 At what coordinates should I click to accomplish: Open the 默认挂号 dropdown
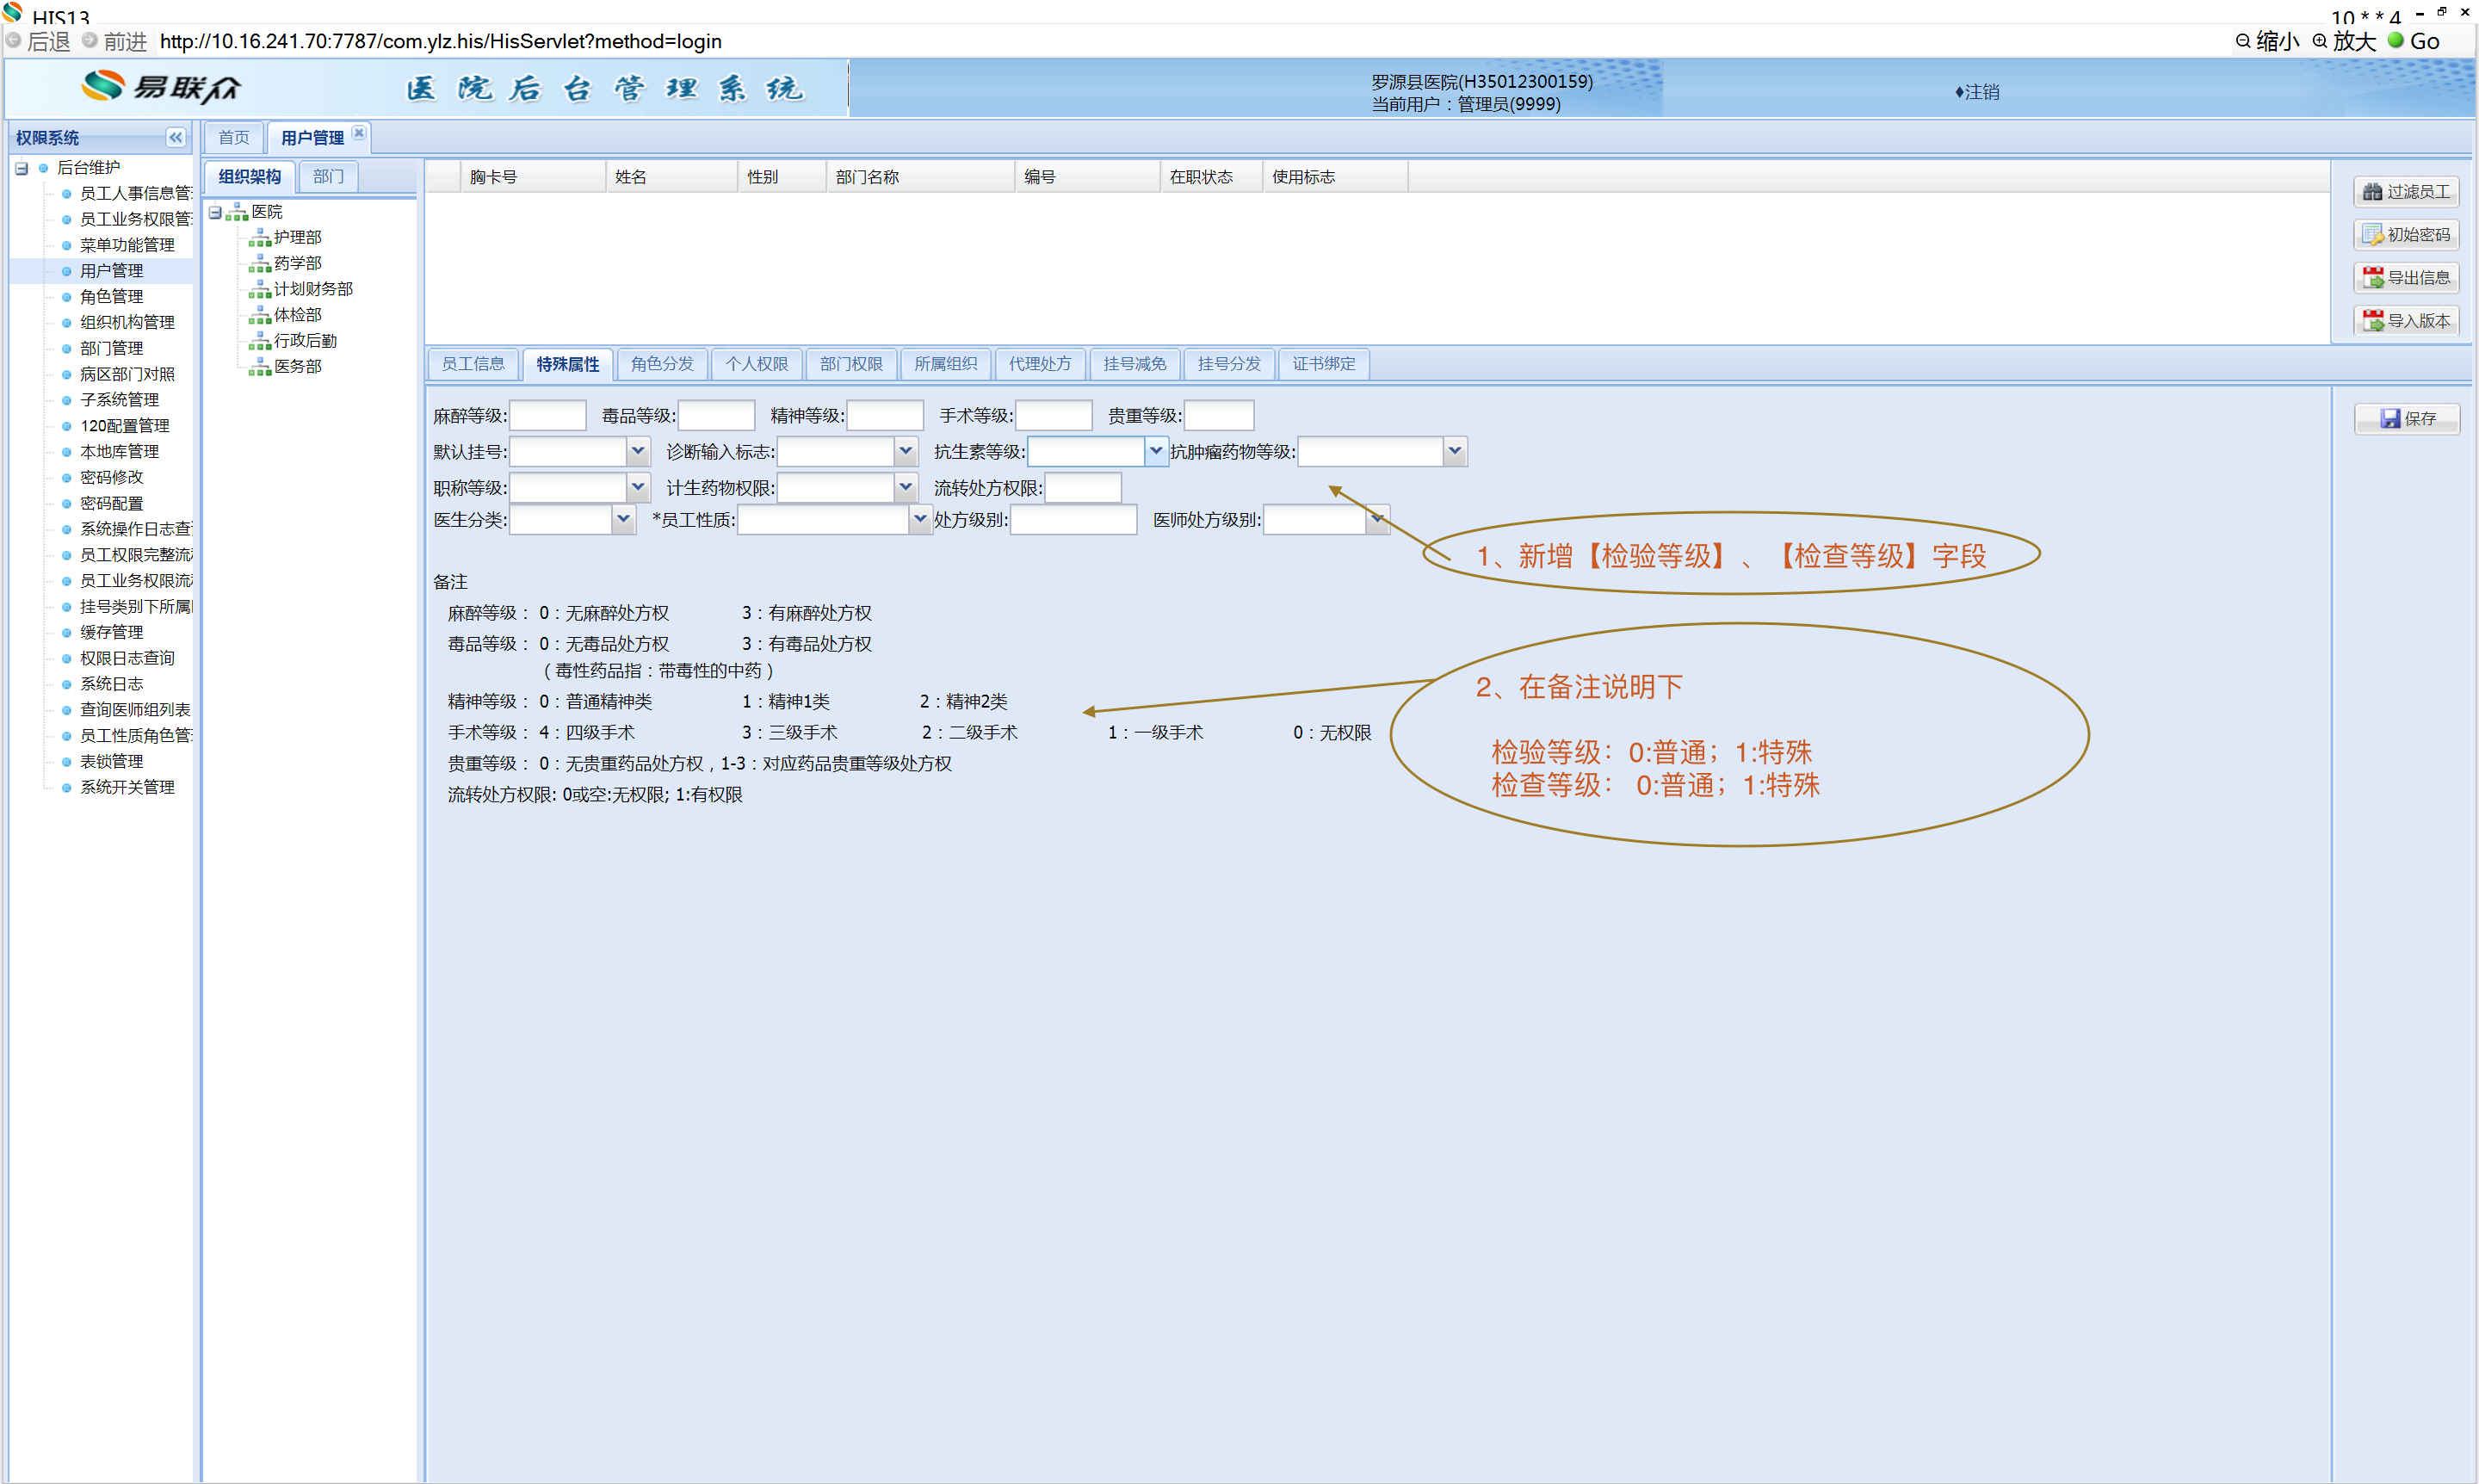[x=637, y=451]
